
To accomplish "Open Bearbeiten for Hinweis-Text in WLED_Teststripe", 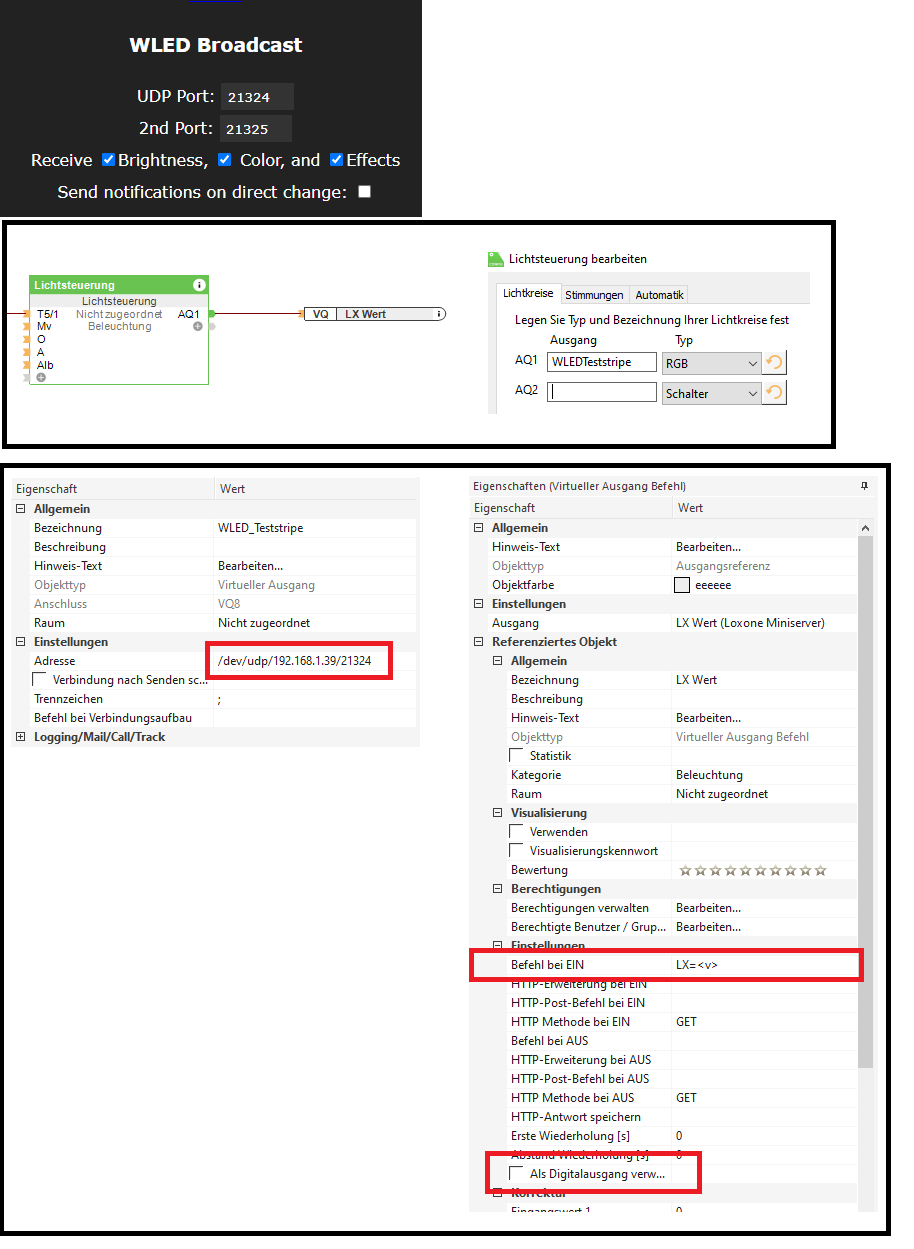I will point(250,566).
